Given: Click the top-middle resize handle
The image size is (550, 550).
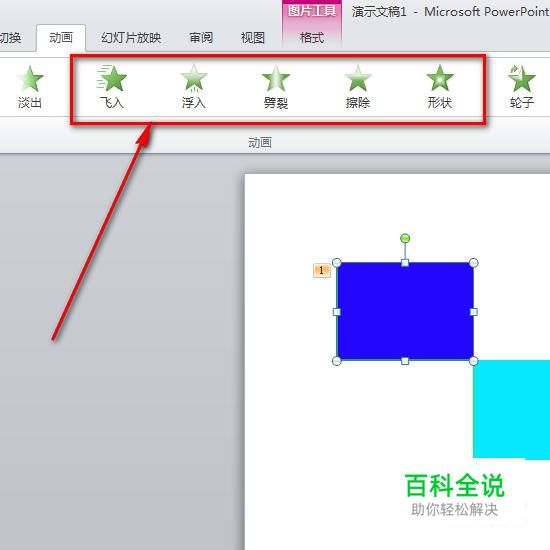Looking at the screenshot, I should [x=405, y=262].
